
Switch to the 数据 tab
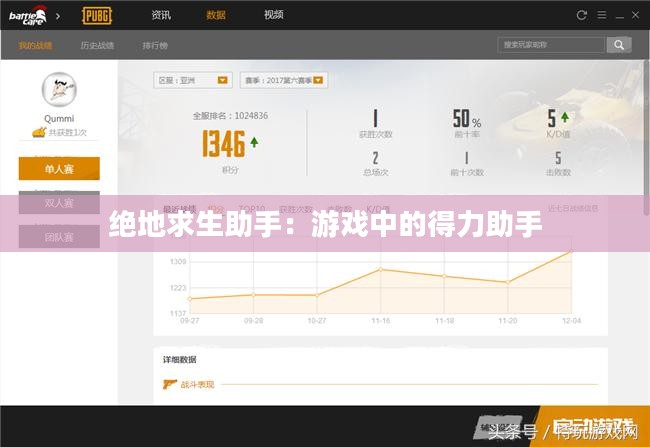tap(216, 15)
